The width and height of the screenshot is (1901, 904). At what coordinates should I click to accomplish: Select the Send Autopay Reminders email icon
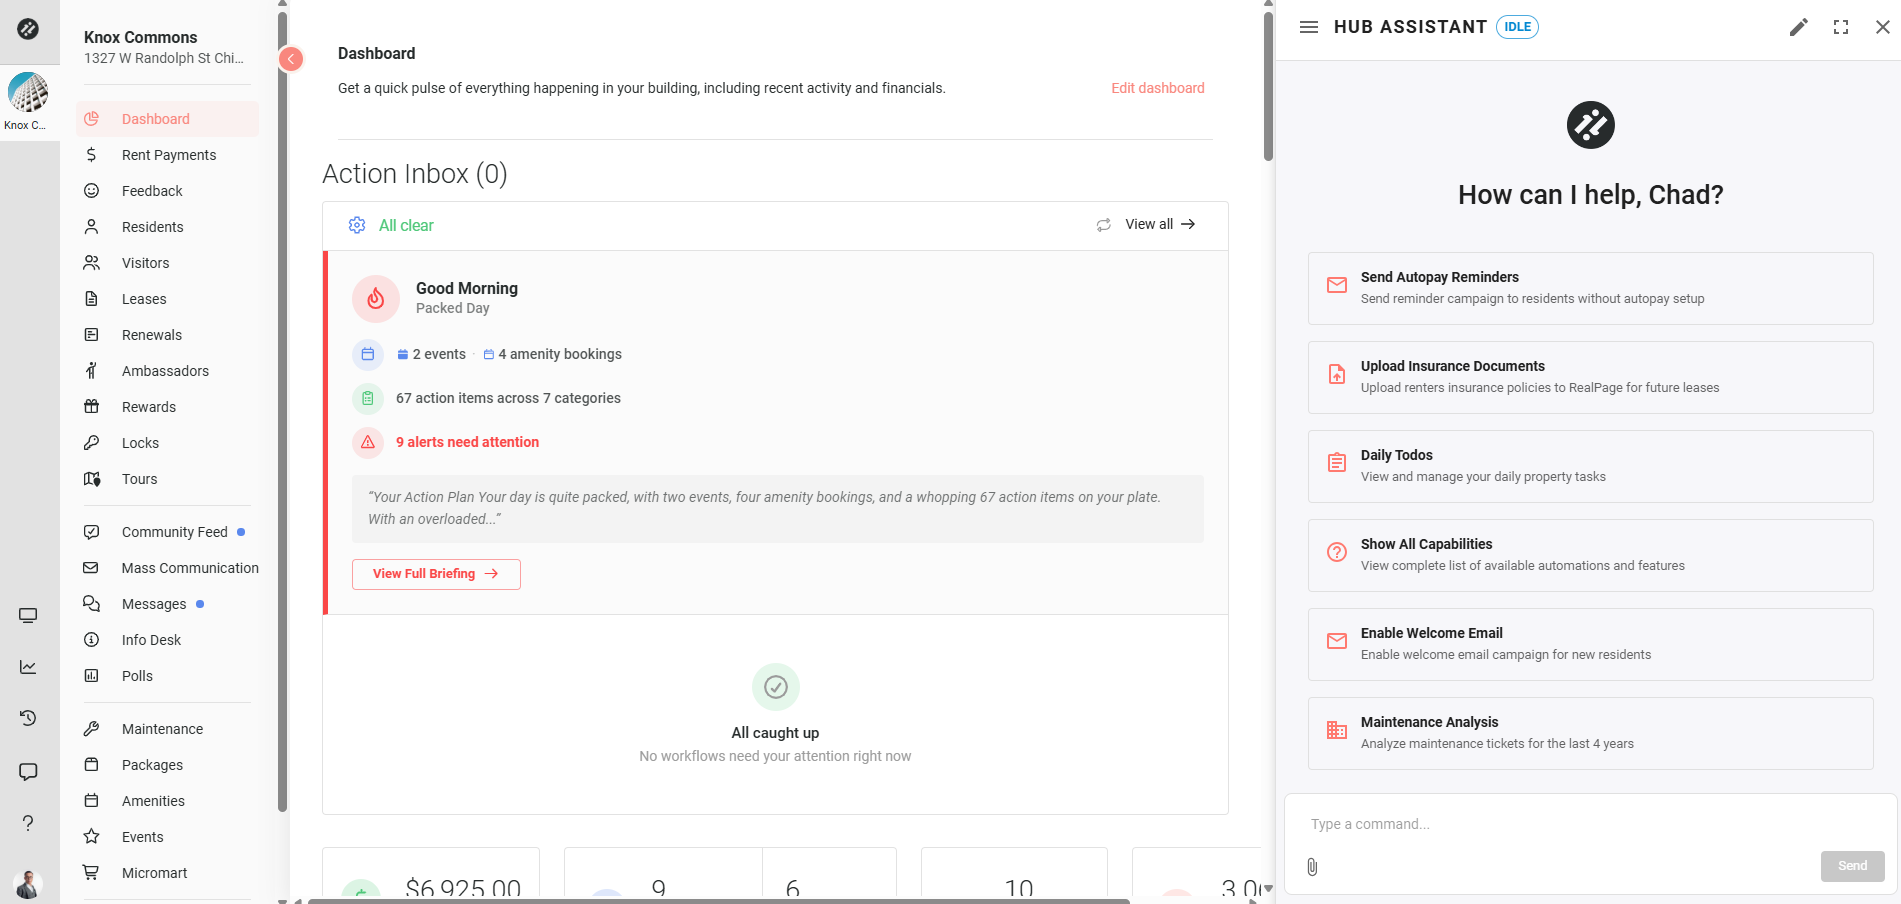point(1337,285)
